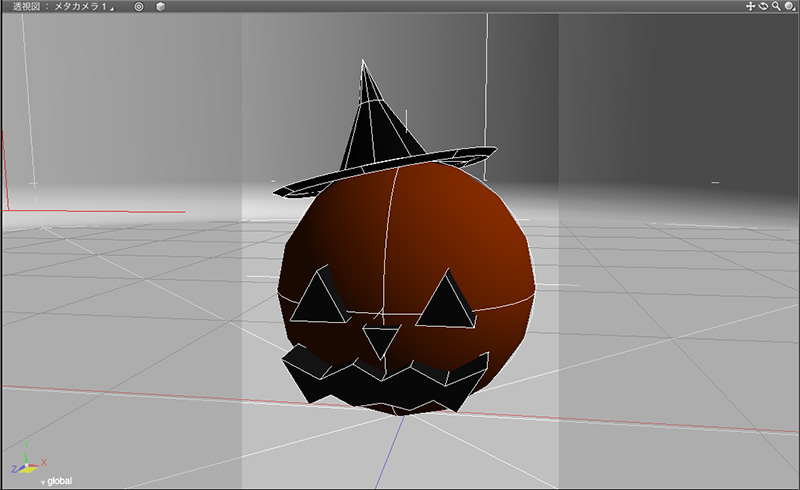The image size is (800, 490).
Task: Open the global coordinate system dropdown
Action: click(x=56, y=481)
